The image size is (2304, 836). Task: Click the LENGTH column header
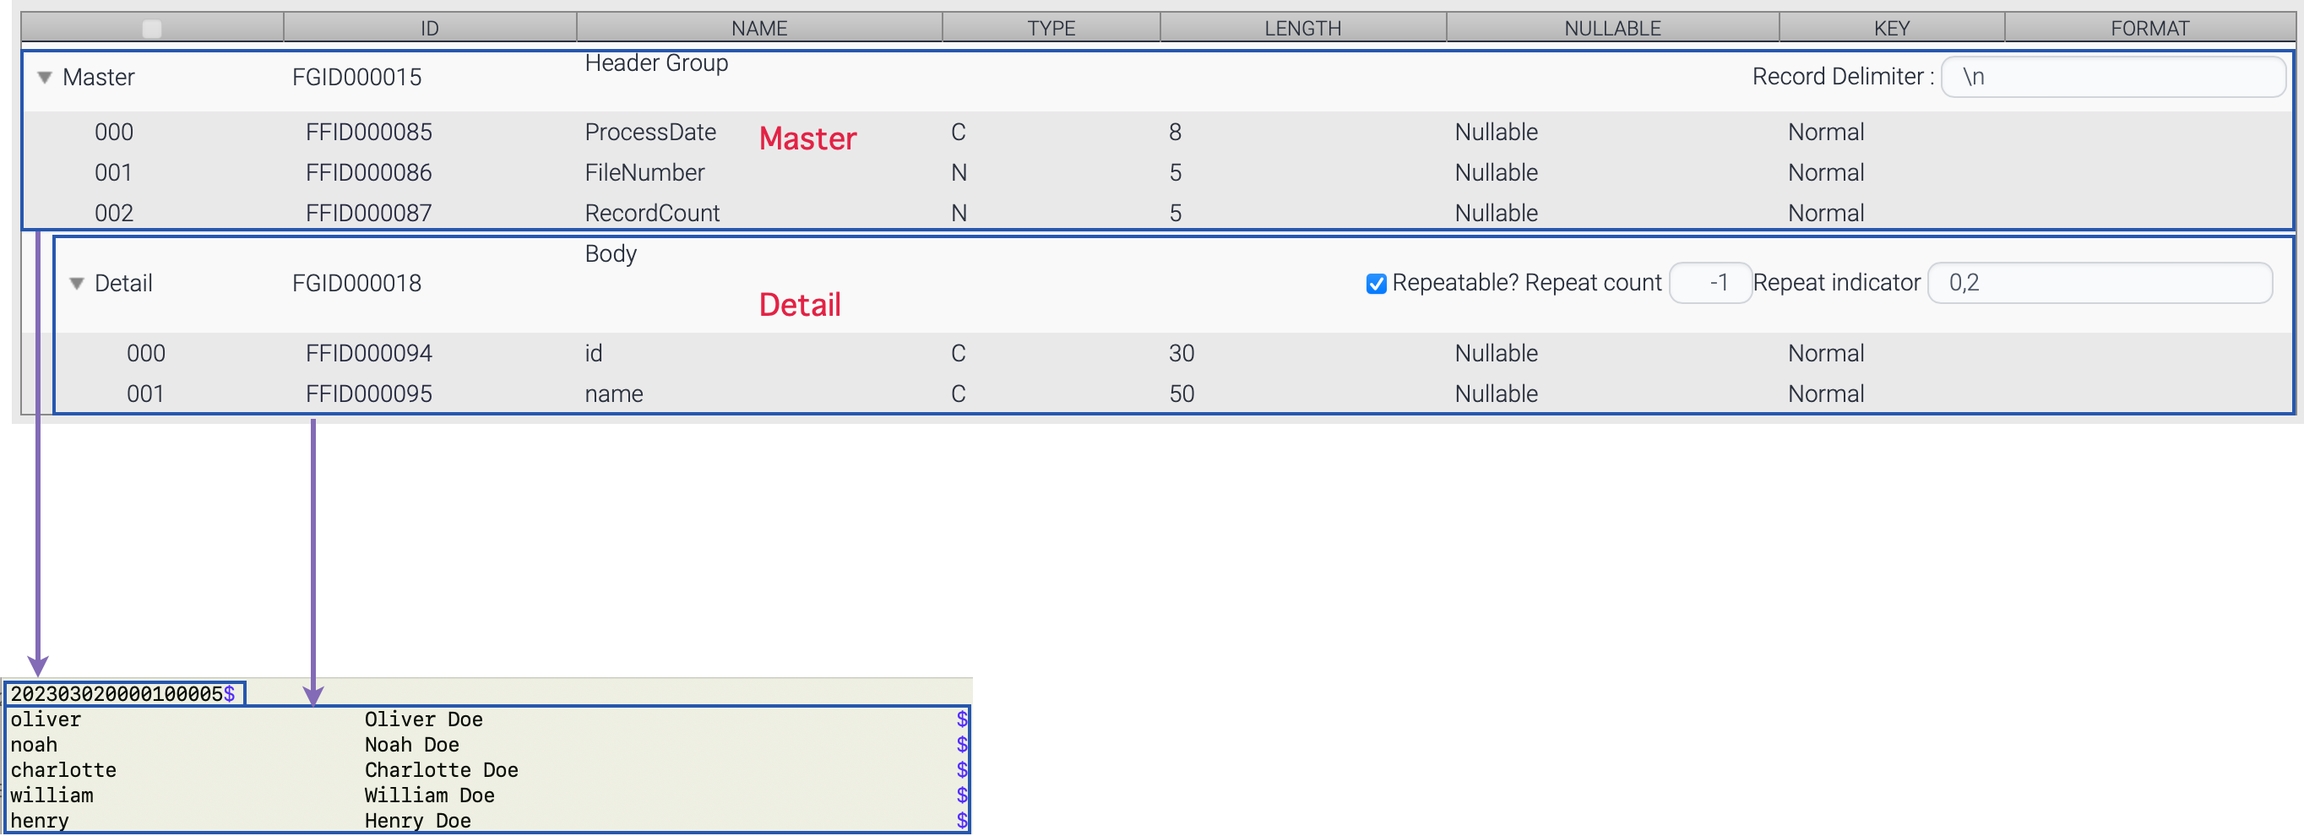pos(1302,28)
